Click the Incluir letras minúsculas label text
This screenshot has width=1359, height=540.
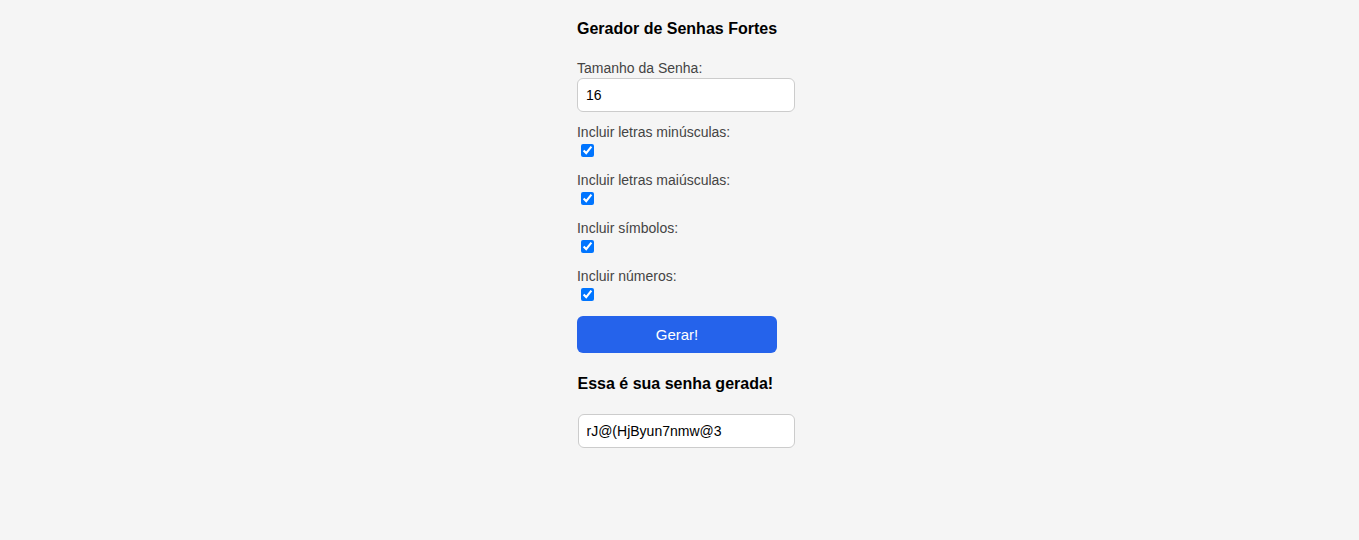tap(653, 132)
